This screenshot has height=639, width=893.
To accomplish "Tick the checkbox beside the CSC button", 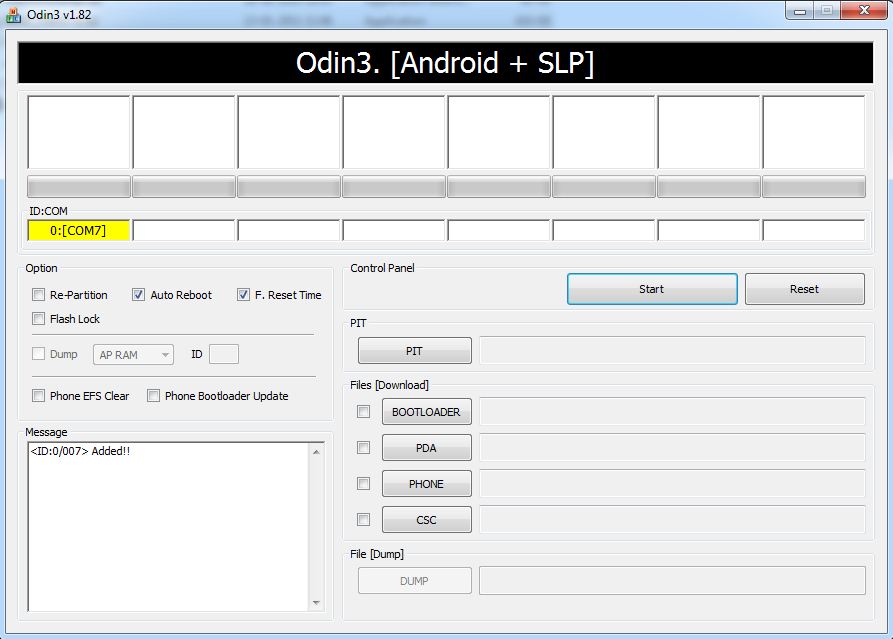I will click(x=364, y=519).
